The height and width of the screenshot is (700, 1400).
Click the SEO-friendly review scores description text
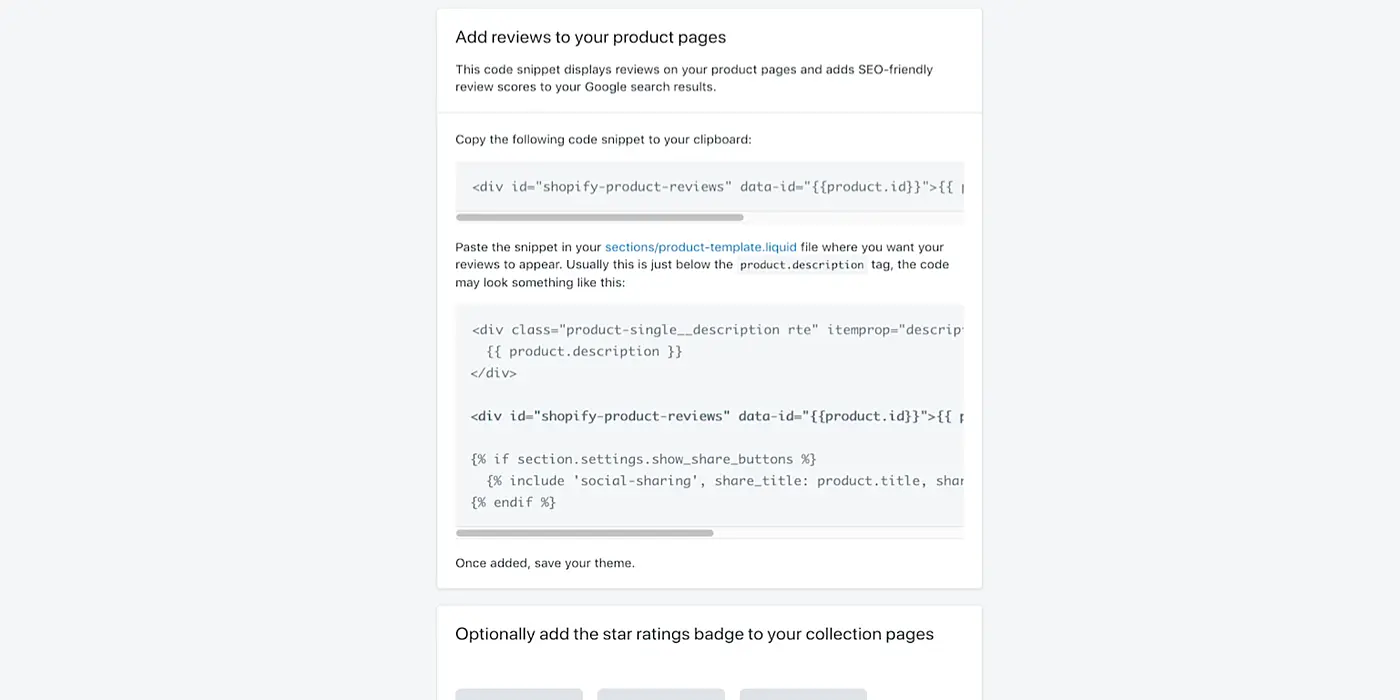pyautogui.click(x=694, y=78)
